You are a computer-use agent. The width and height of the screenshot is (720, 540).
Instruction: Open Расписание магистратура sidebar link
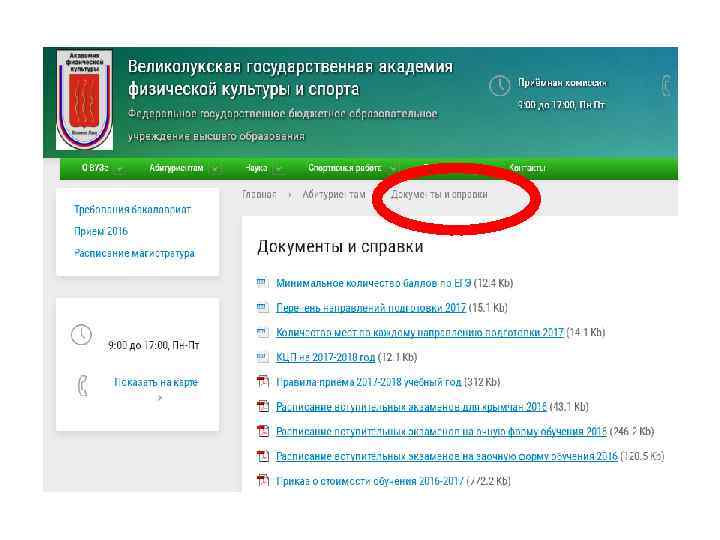coord(134,253)
